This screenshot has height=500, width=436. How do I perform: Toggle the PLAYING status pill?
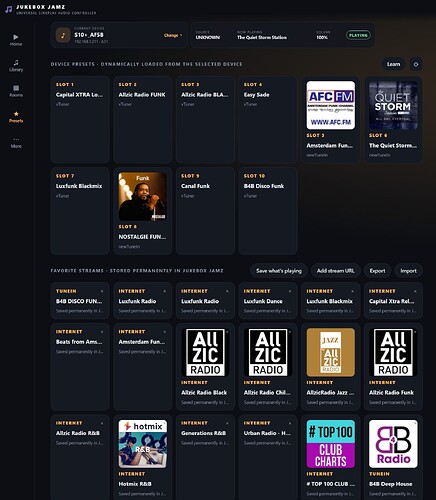click(x=358, y=35)
